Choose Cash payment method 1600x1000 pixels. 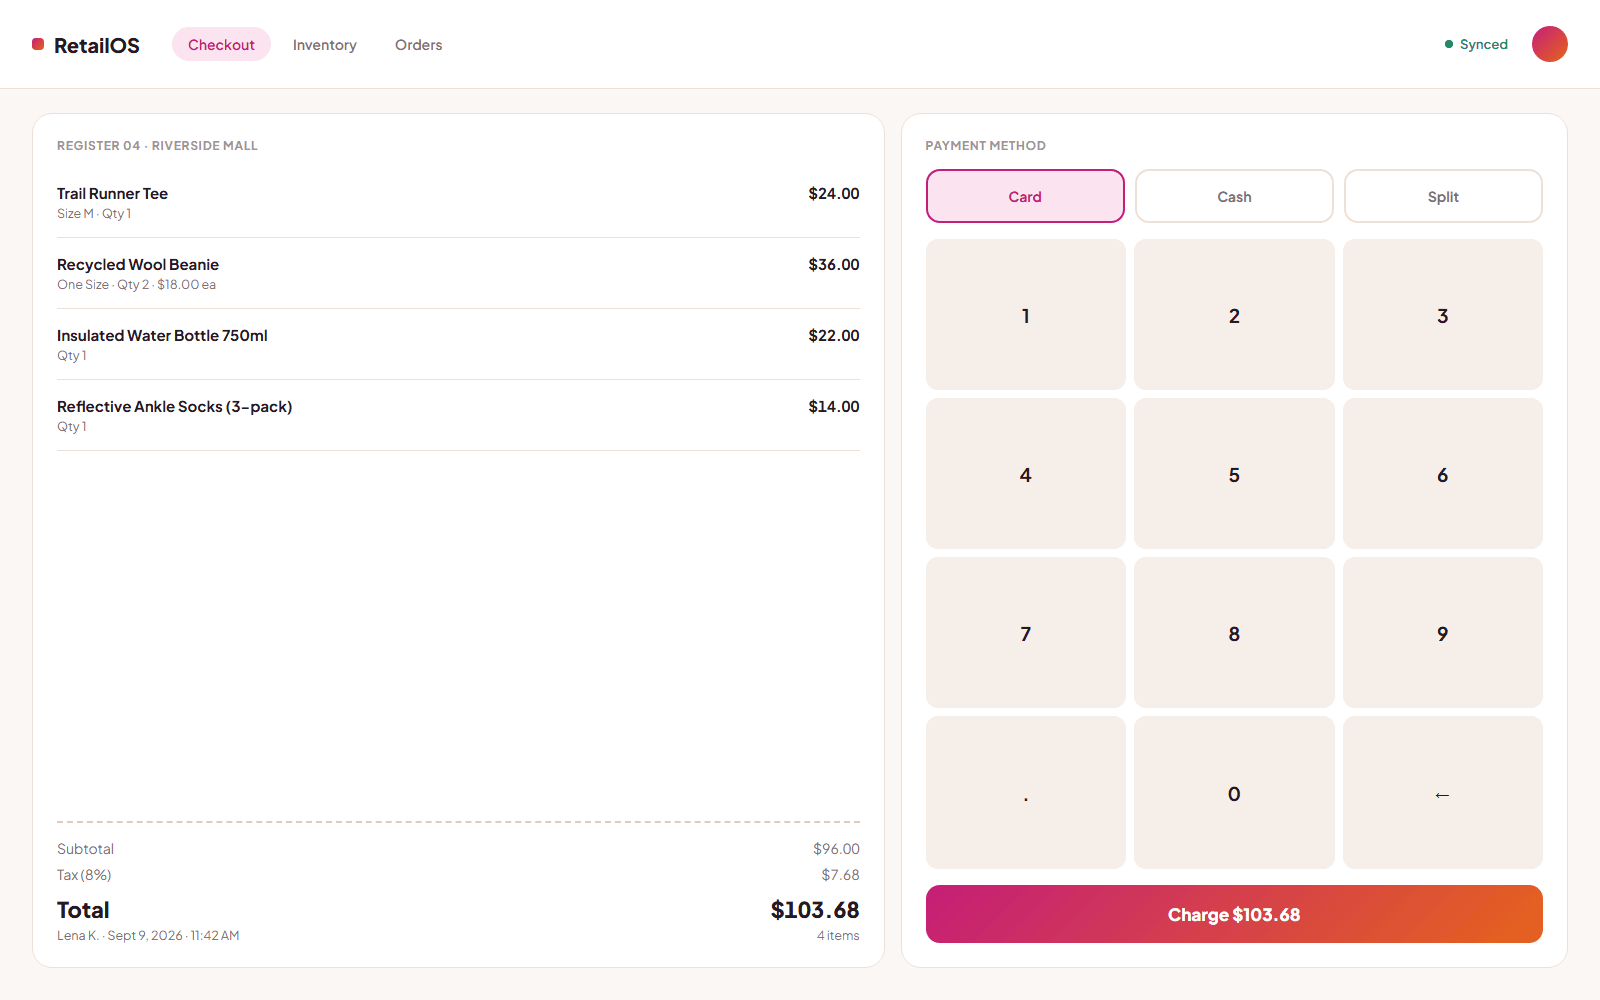1234,196
